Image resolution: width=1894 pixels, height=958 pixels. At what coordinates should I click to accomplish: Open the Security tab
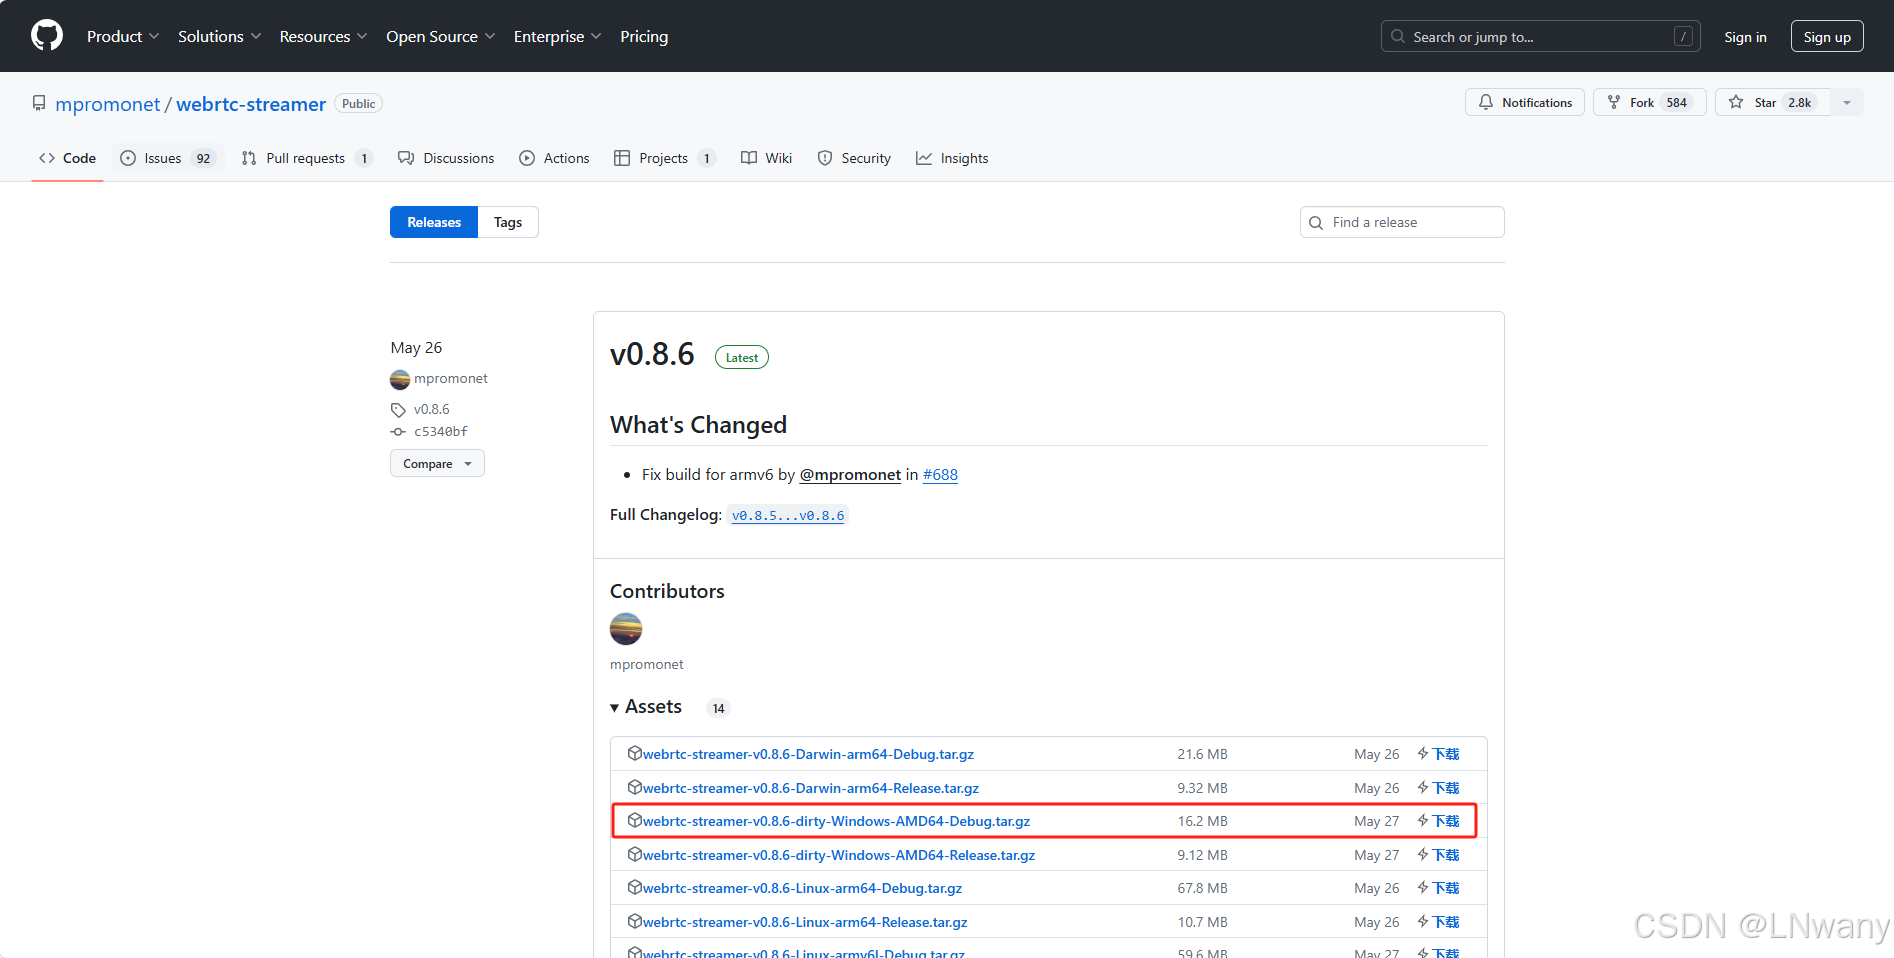coord(854,158)
